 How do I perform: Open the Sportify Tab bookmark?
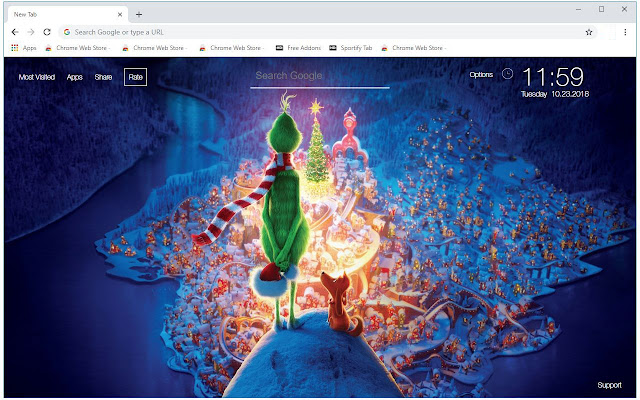pos(351,48)
